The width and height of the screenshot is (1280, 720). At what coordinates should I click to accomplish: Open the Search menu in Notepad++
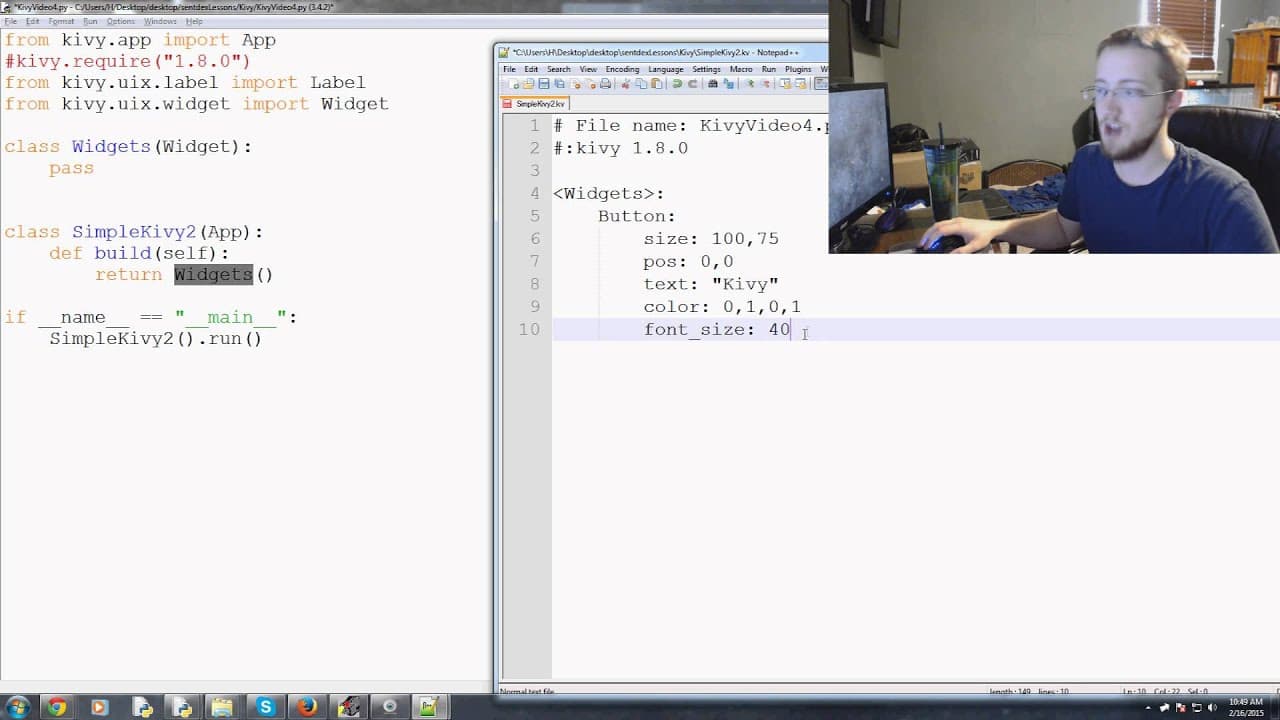559,70
